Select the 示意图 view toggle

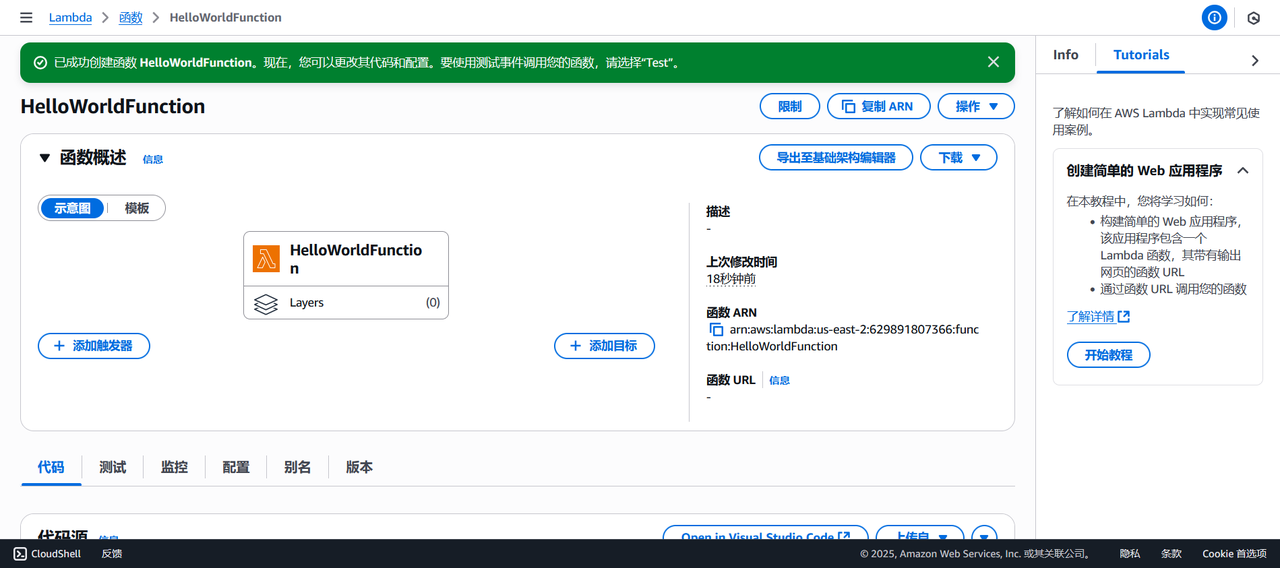tap(72, 208)
